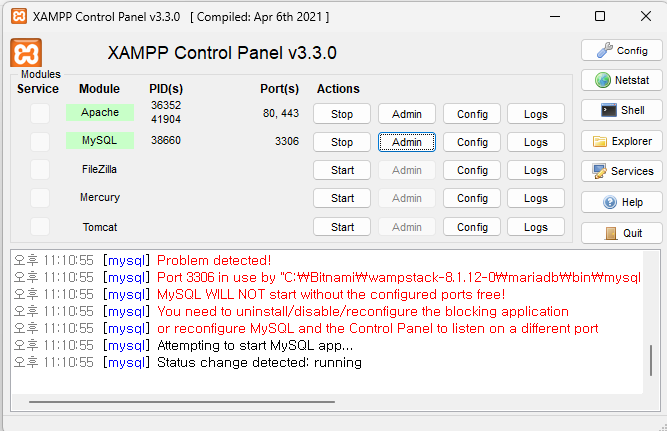Click the 'Attempting to start MySQL app...' line
This screenshot has width=667, height=431.
tap(255, 345)
